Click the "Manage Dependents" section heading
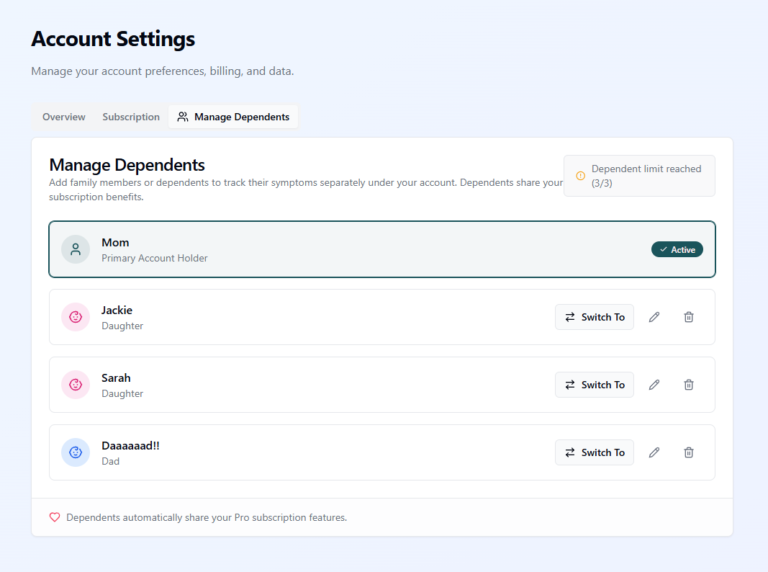Viewport: 768px width, 572px height. pyautogui.click(x=127, y=165)
